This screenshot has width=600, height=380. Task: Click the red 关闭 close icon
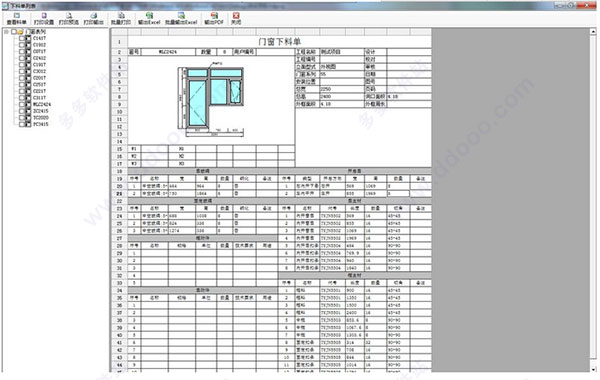236,16
